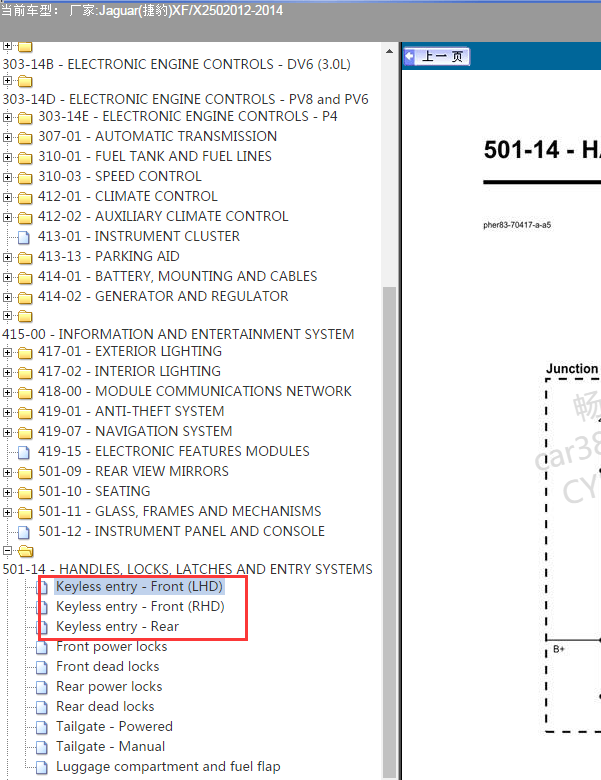Click the document icon beside Keyless entry - Rear

42,627
